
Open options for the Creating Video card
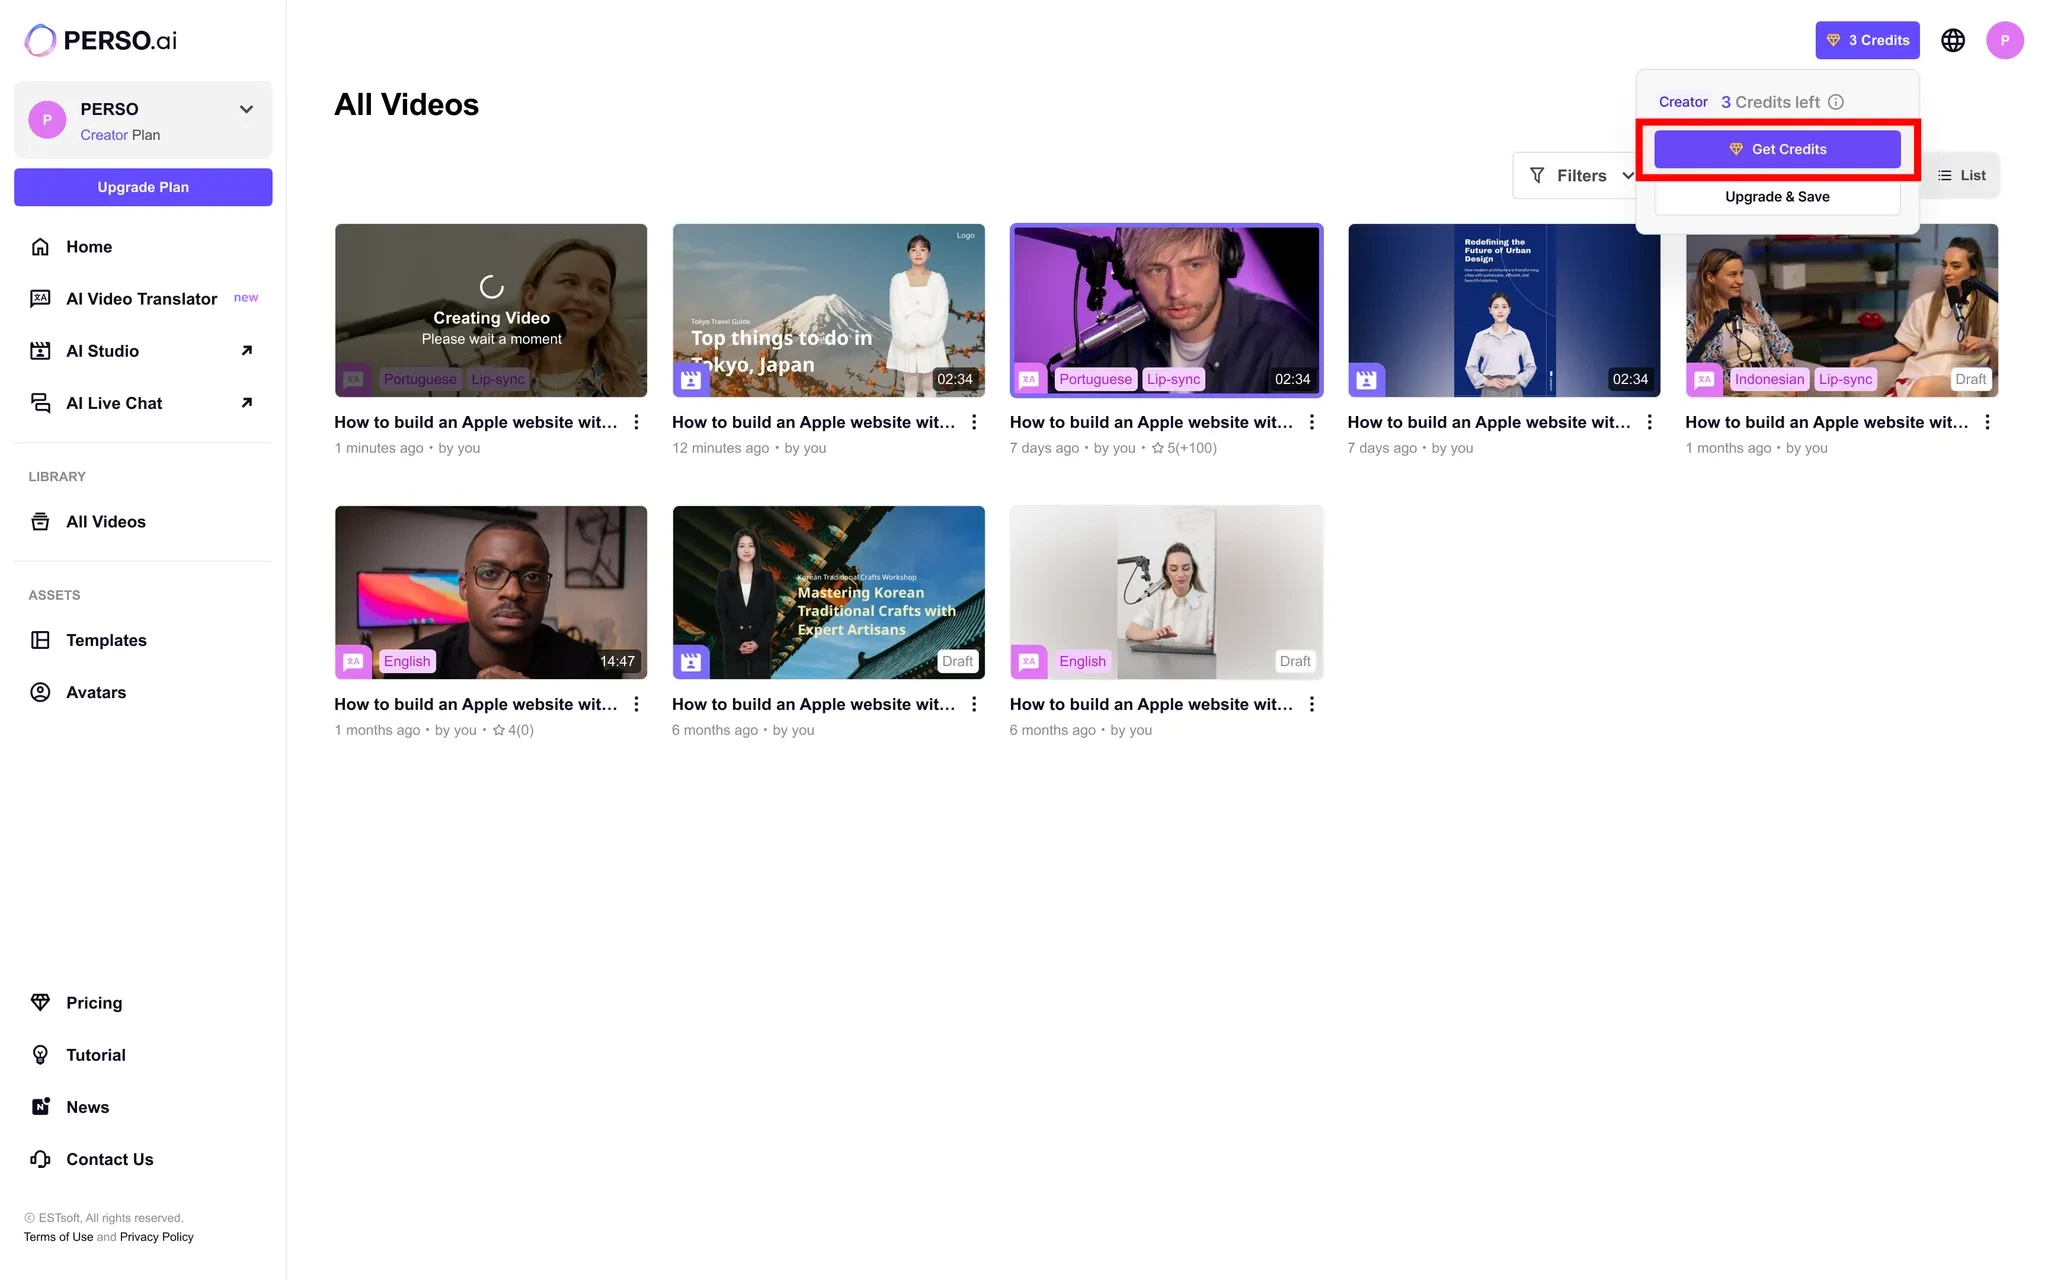(636, 422)
